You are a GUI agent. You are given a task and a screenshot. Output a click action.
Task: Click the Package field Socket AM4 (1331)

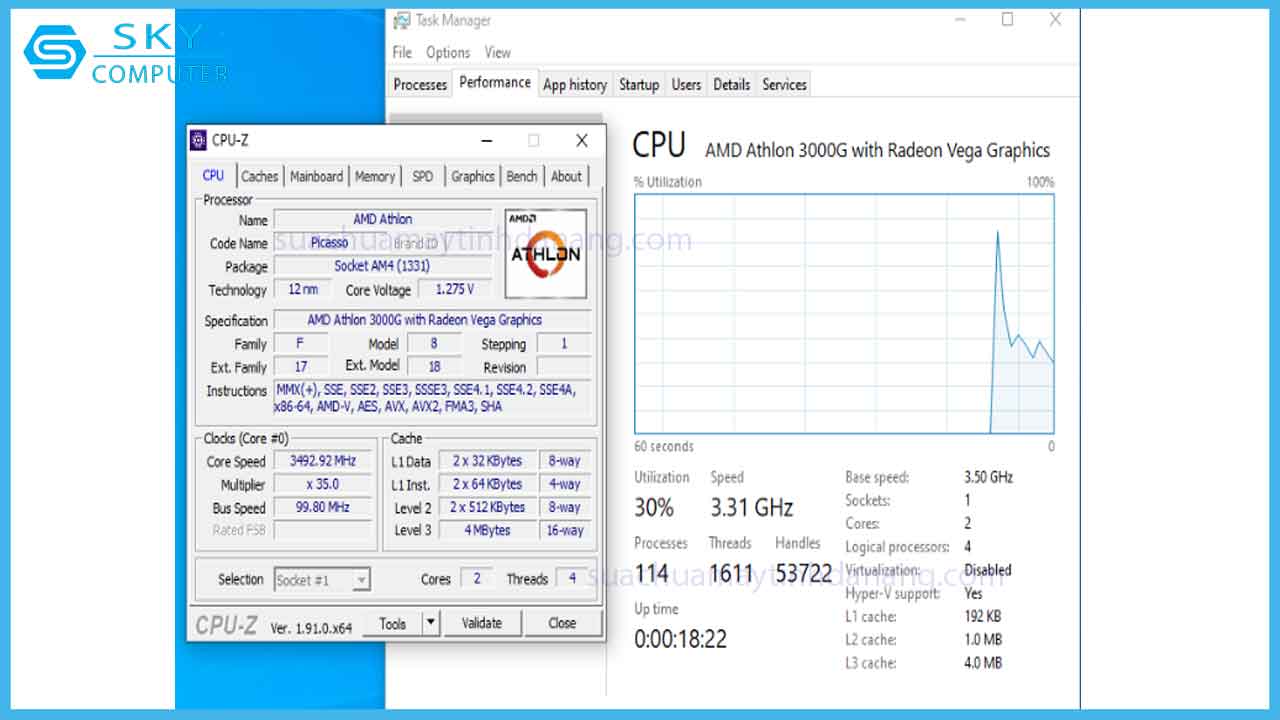383,266
